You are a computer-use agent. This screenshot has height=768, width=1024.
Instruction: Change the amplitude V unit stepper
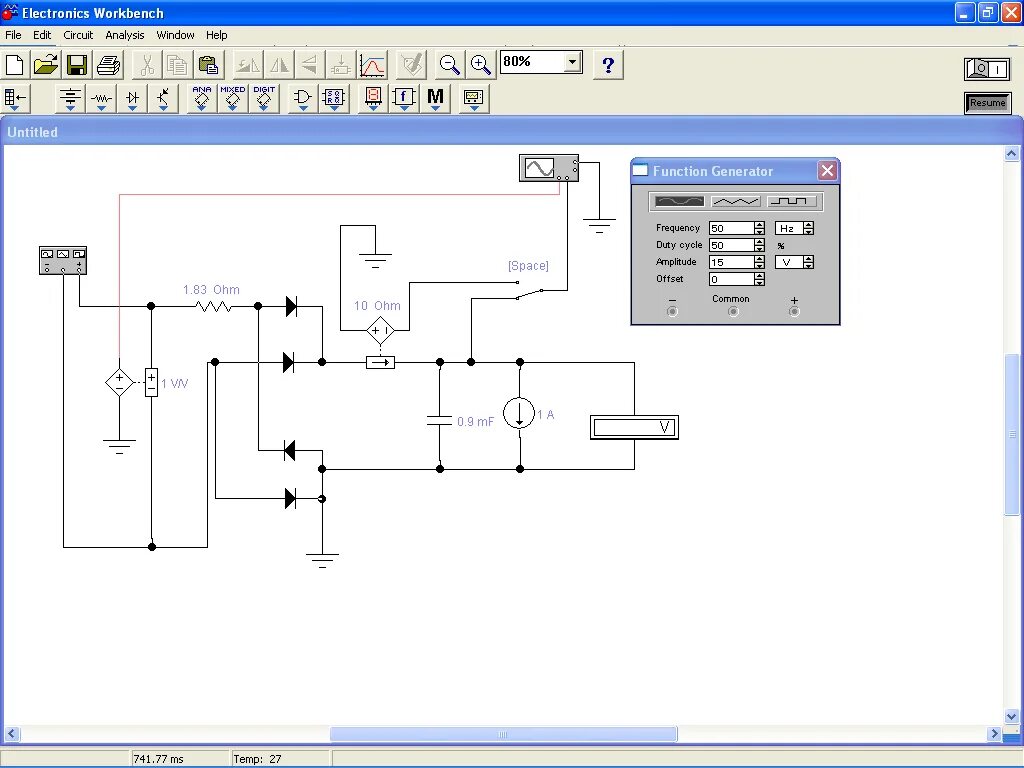click(x=808, y=262)
